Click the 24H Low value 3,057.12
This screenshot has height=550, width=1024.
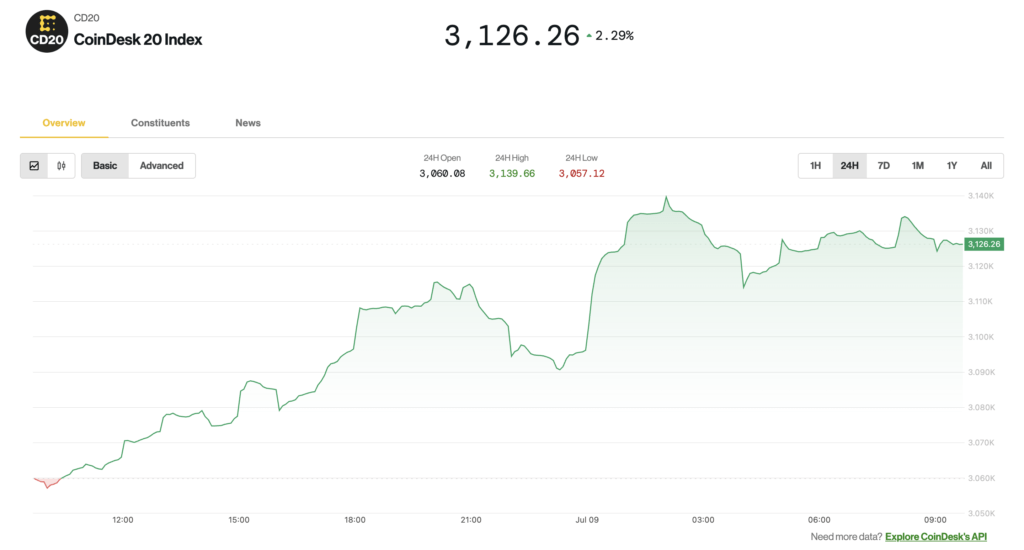click(581, 174)
